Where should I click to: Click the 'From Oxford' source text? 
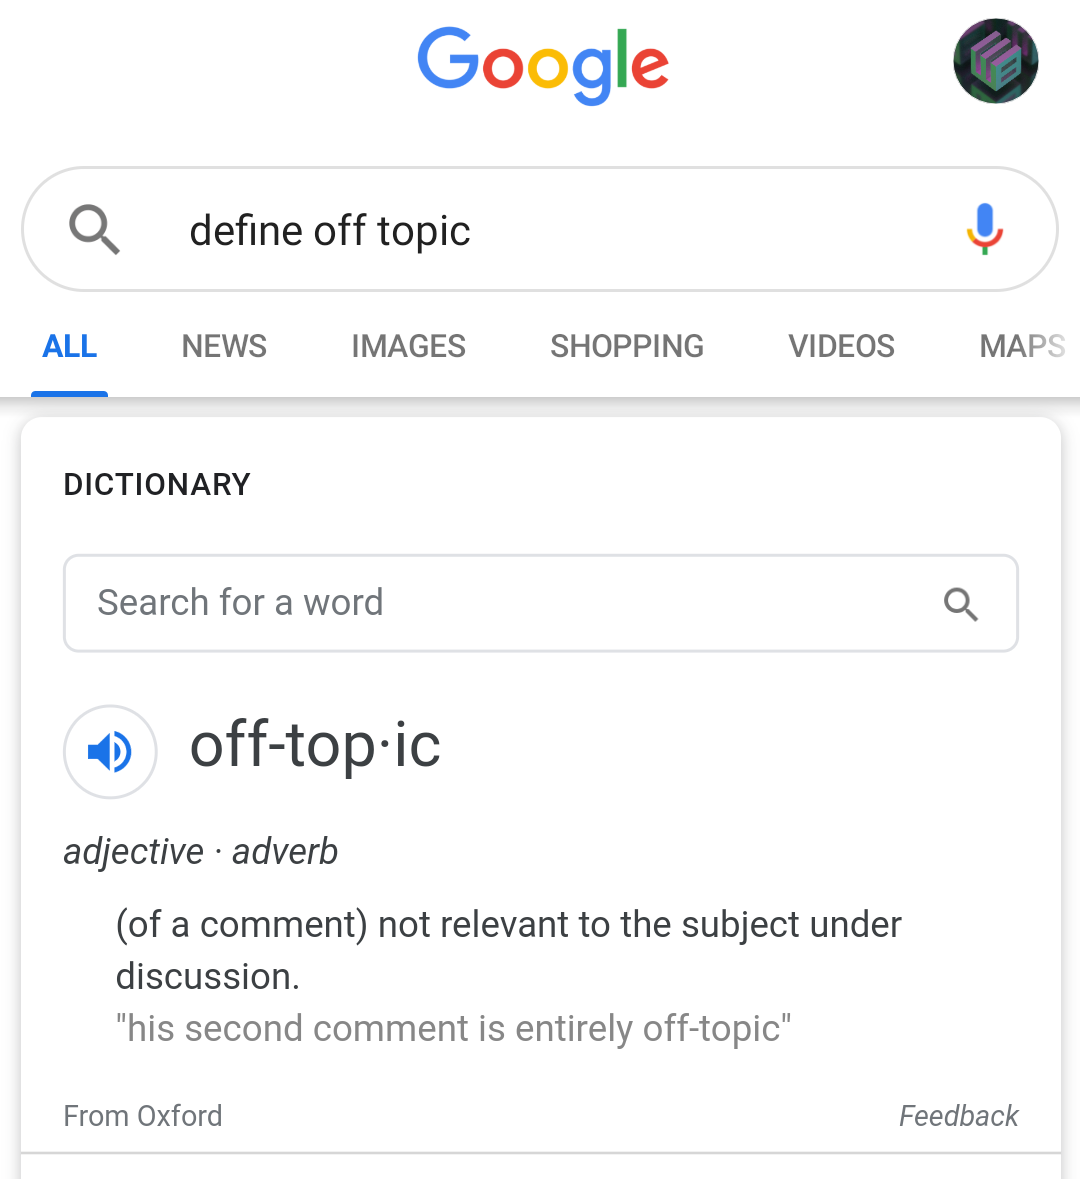point(143,1116)
